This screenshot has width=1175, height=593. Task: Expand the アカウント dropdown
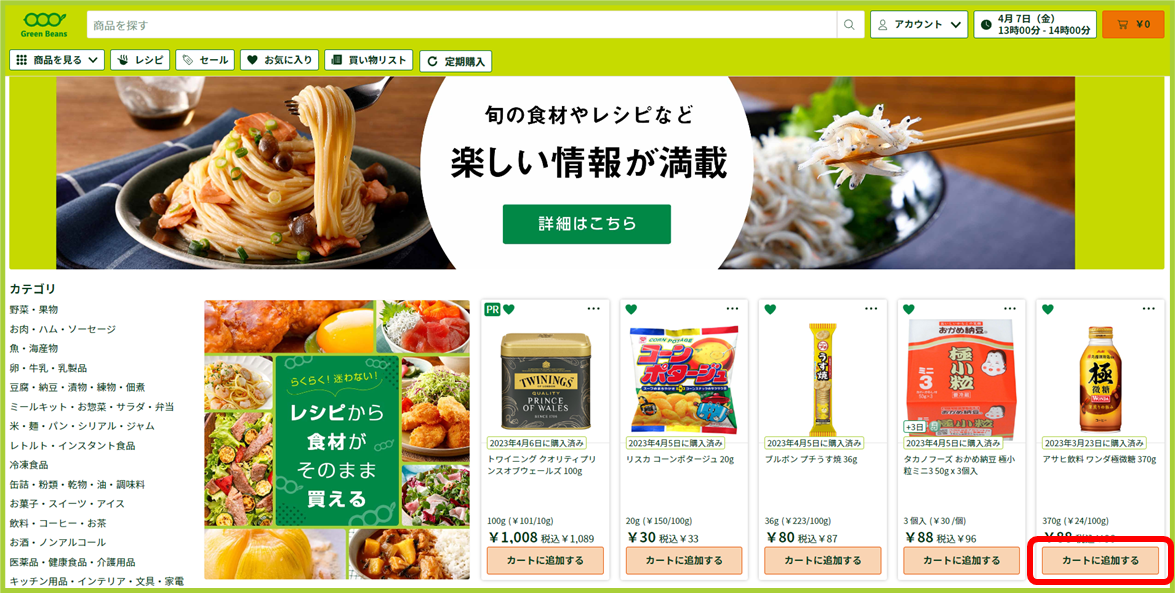coord(919,24)
